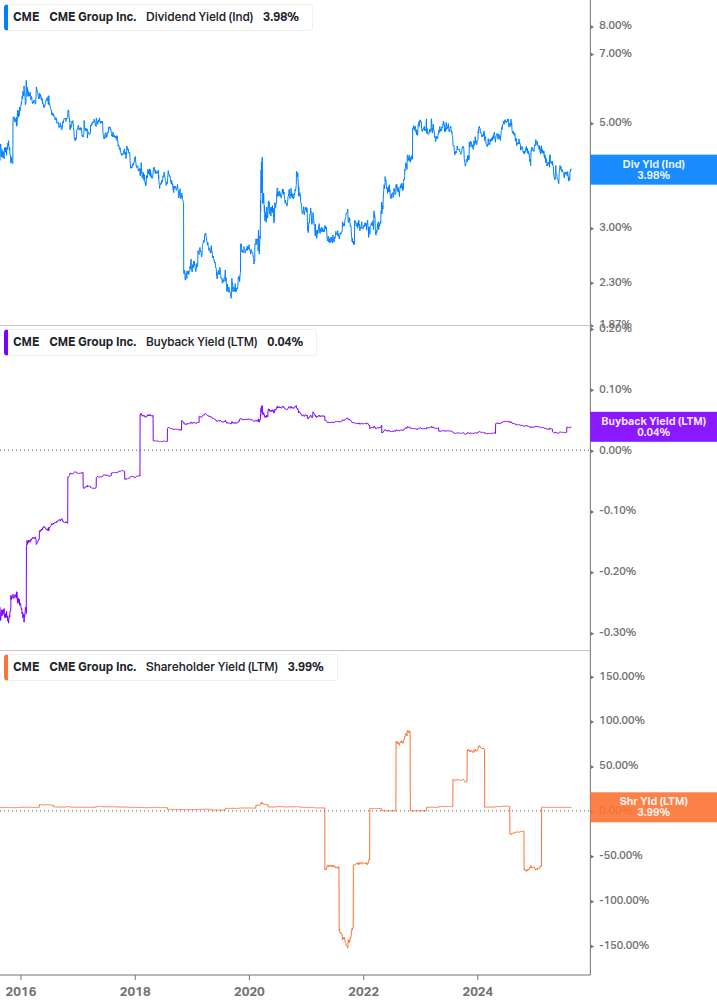Click the 2022 label on the time axis
Screen dimensions: 717x1005
tap(363, 992)
